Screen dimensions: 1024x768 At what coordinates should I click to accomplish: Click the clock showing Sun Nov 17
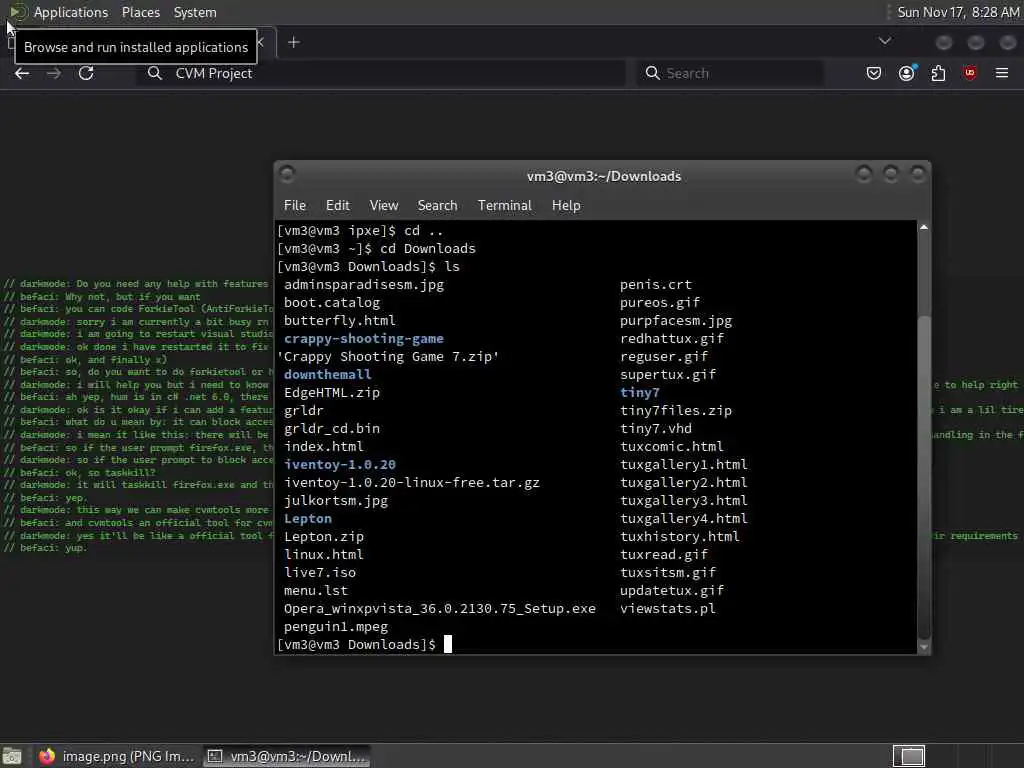coord(957,12)
